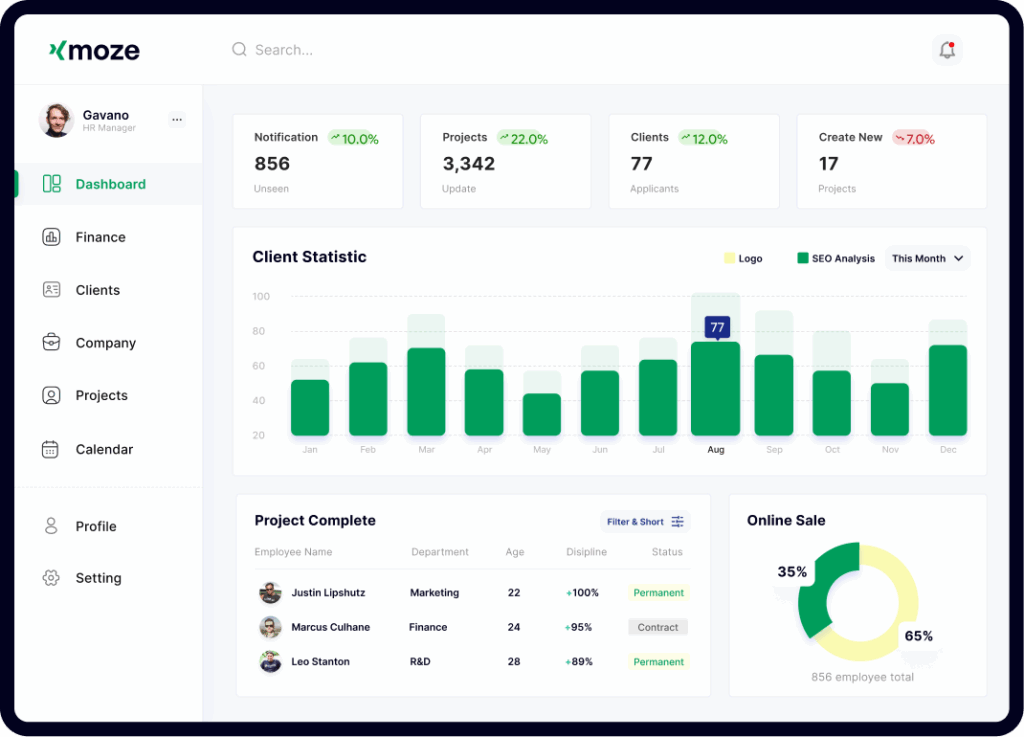Viewport: 1024px width, 737px height.
Task: Click the search magnifier icon
Action: point(239,49)
